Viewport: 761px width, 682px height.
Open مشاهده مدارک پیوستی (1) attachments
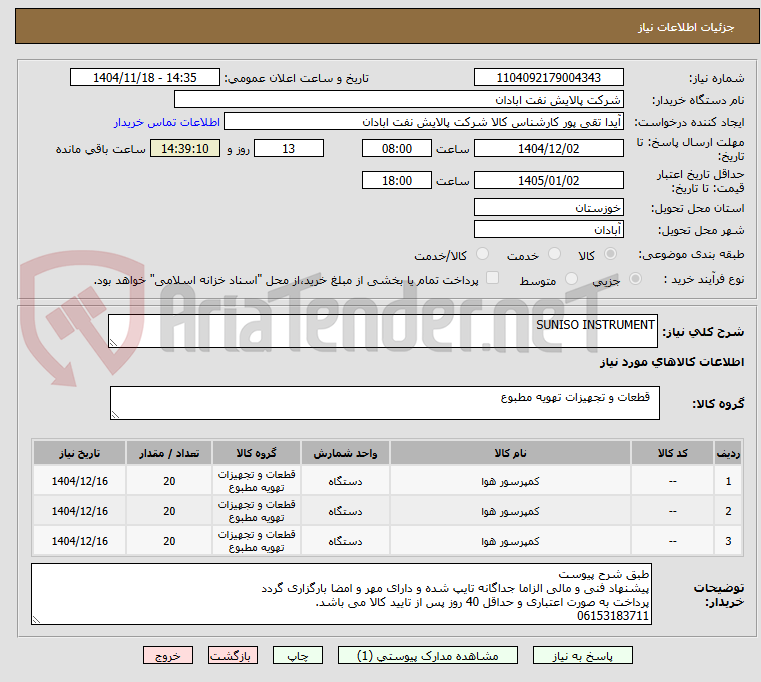(428, 655)
